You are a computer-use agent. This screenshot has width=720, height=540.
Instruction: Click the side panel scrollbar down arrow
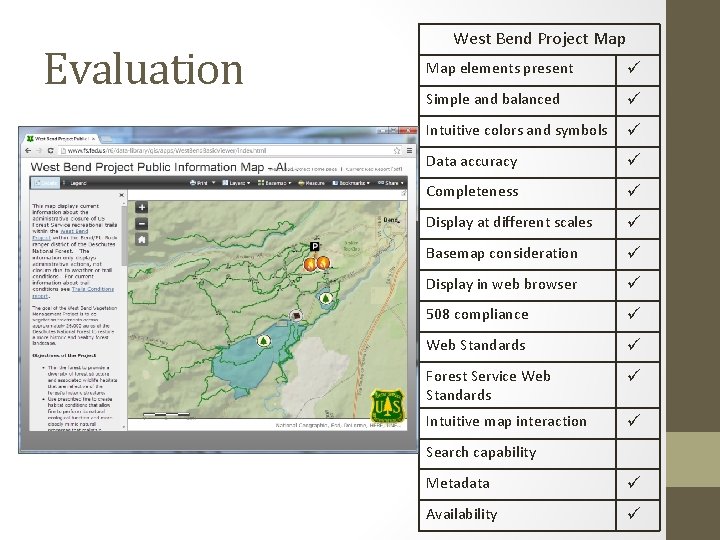124,428
